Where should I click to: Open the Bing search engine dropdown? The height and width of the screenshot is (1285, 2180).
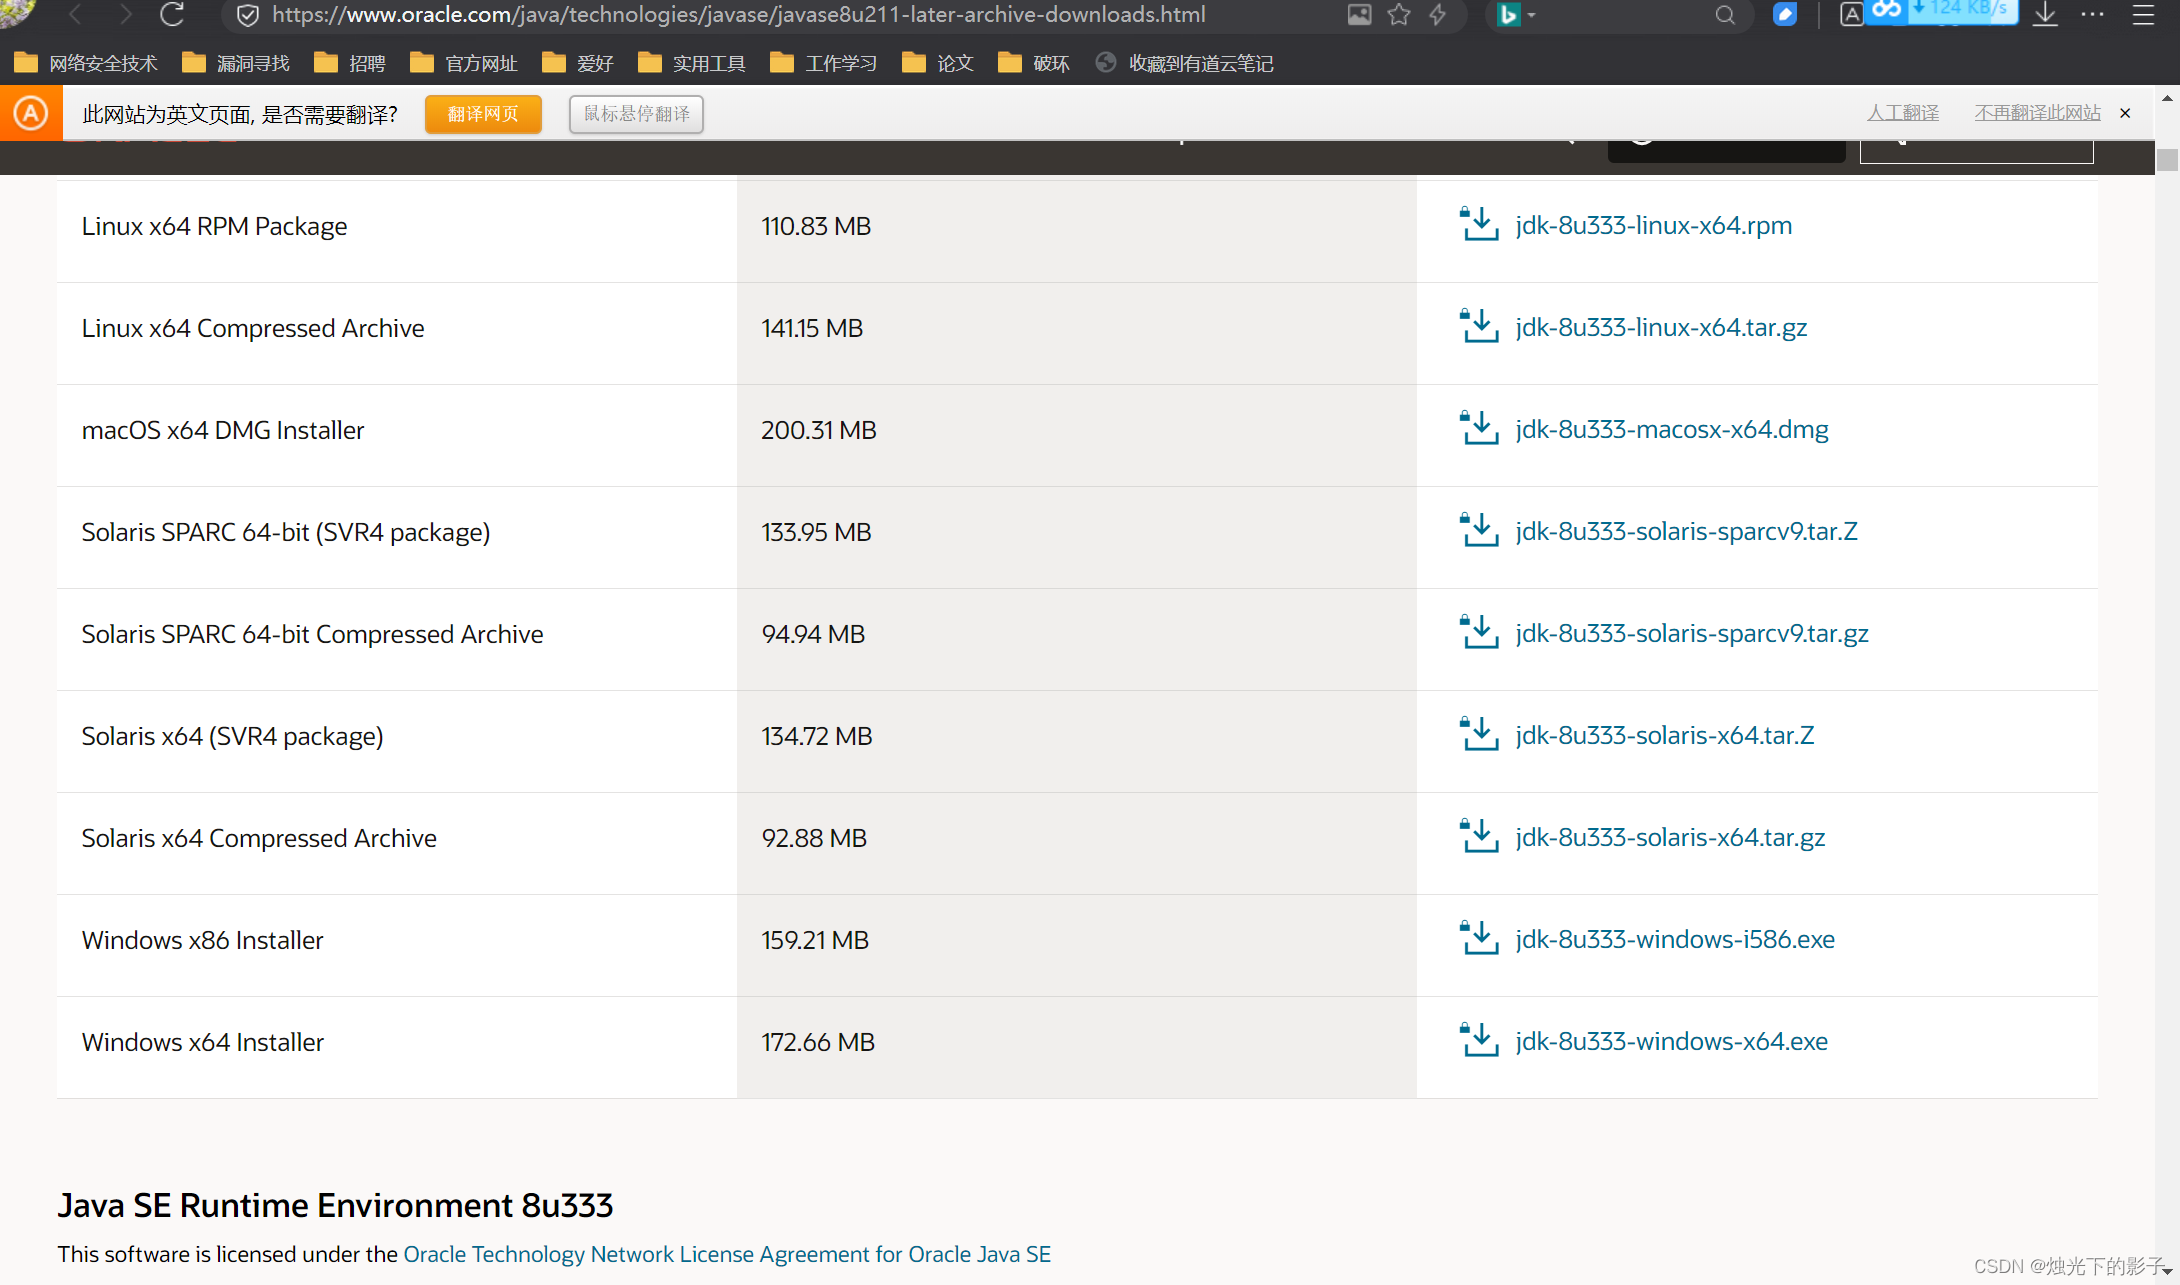point(1516,15)
